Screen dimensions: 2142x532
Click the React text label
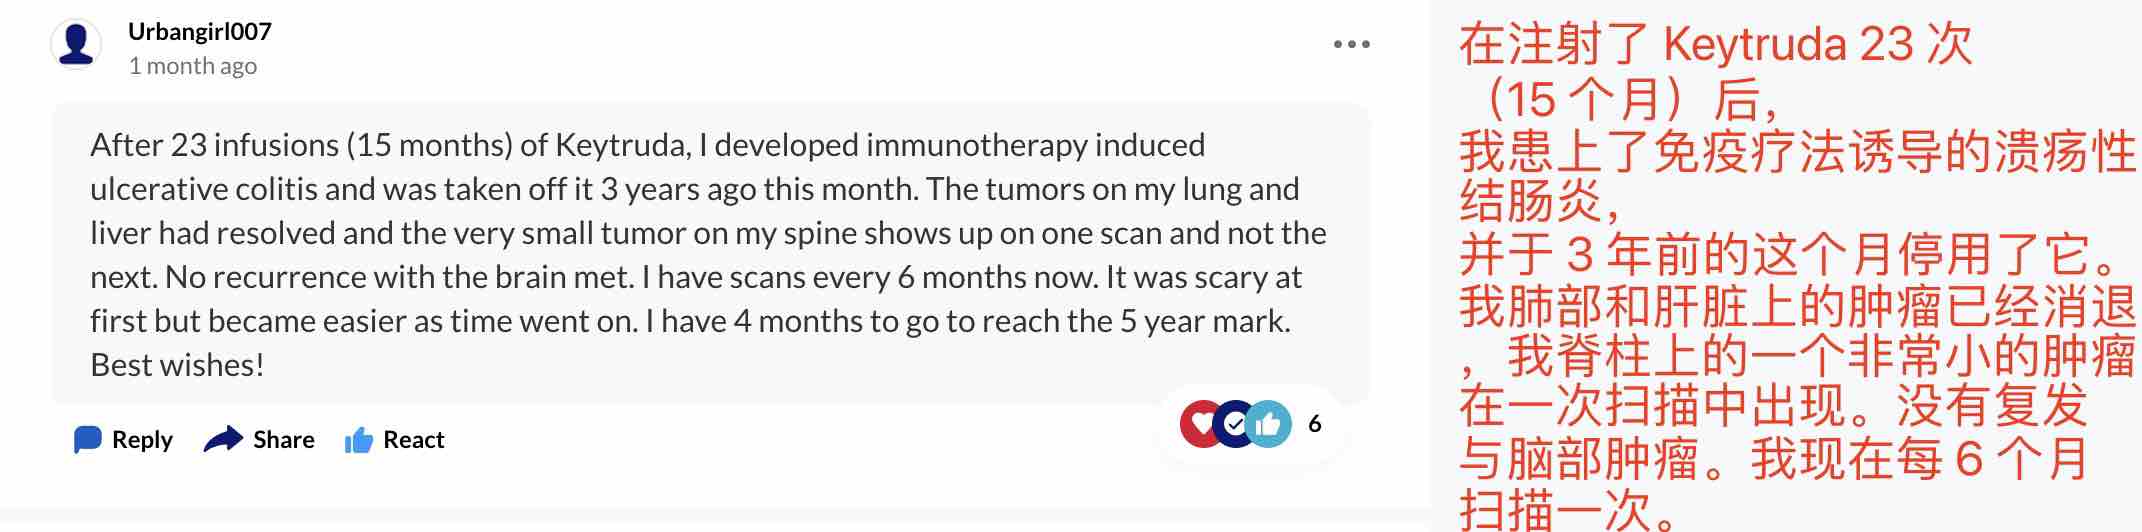coord(413,440)
